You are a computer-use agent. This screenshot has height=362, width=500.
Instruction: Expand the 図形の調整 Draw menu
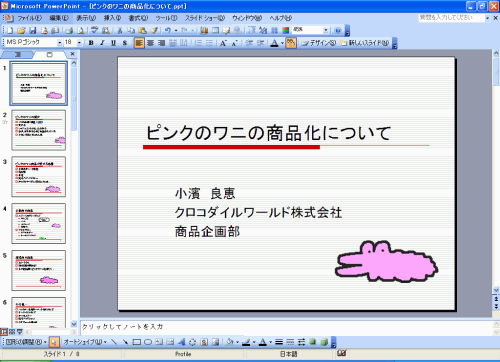click(26, 342)
